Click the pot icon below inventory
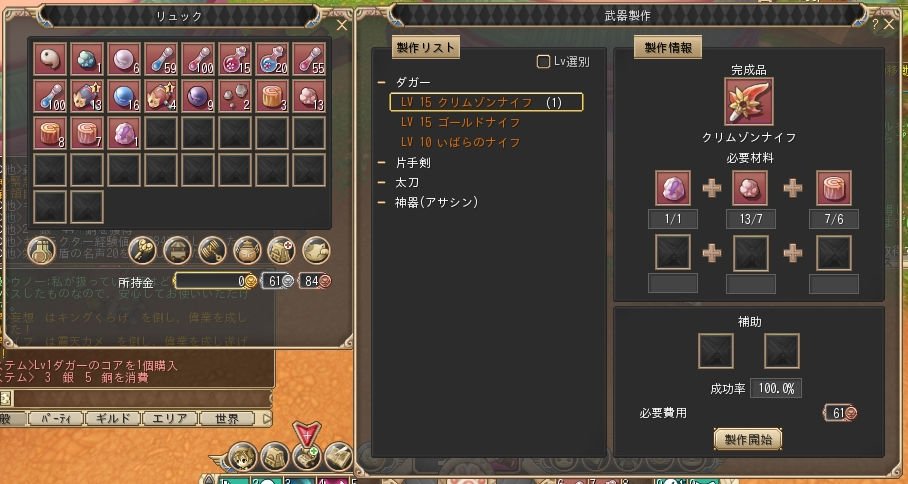The width and height of the screenshot is (908, 484). tap(247, 251)
